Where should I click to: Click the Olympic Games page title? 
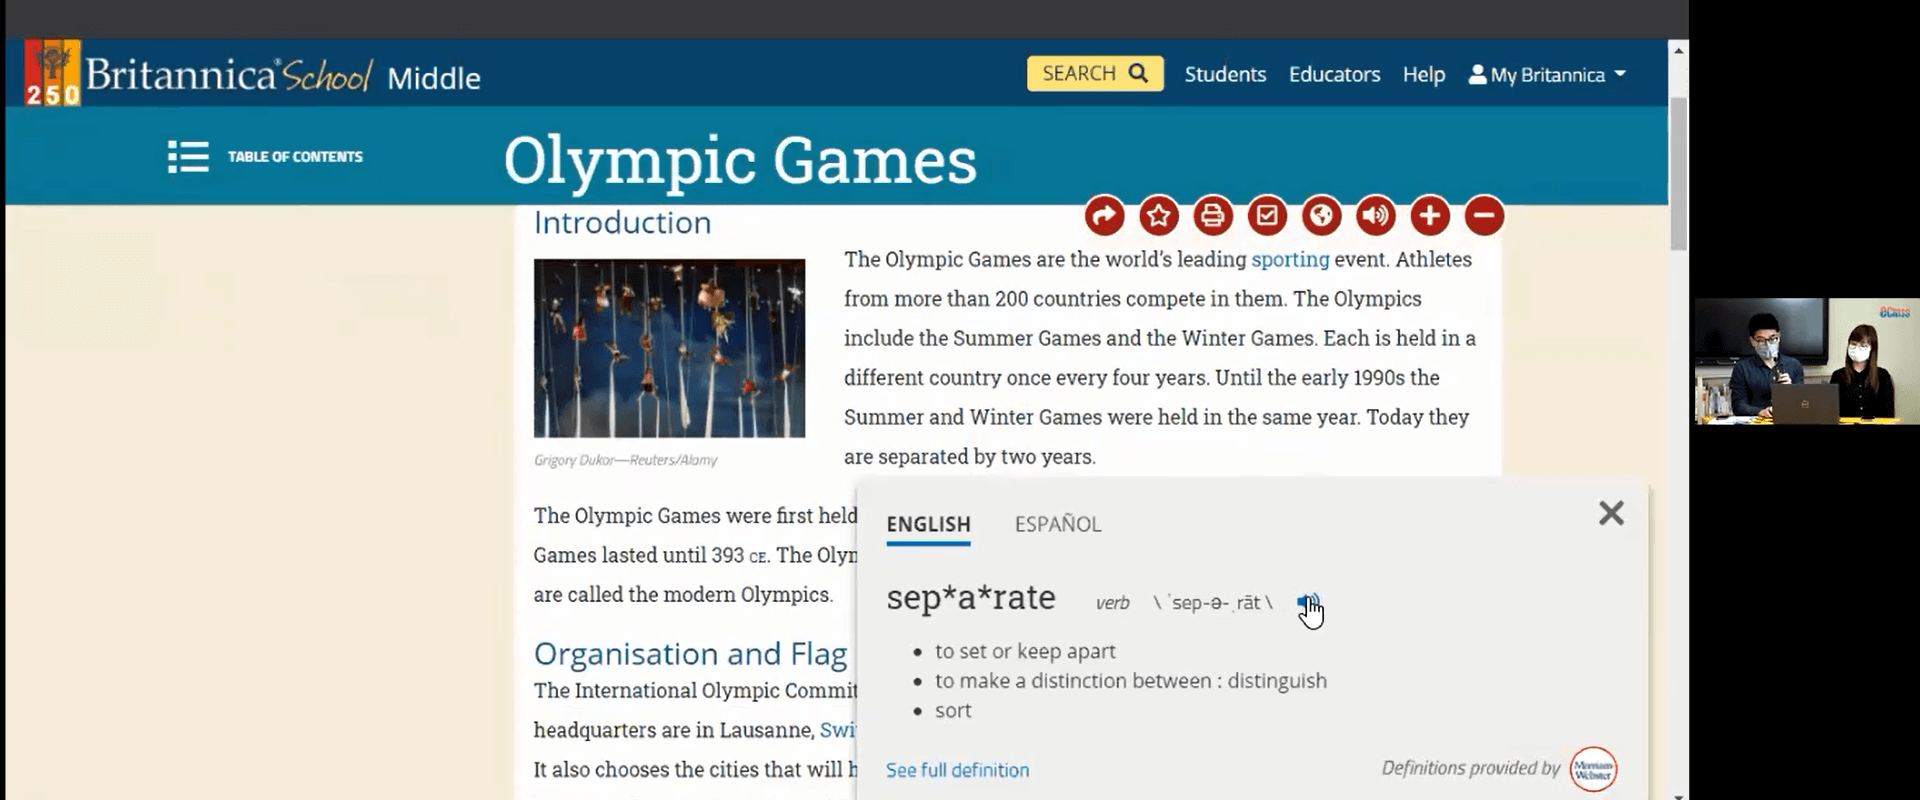click(x=740, y=160)
